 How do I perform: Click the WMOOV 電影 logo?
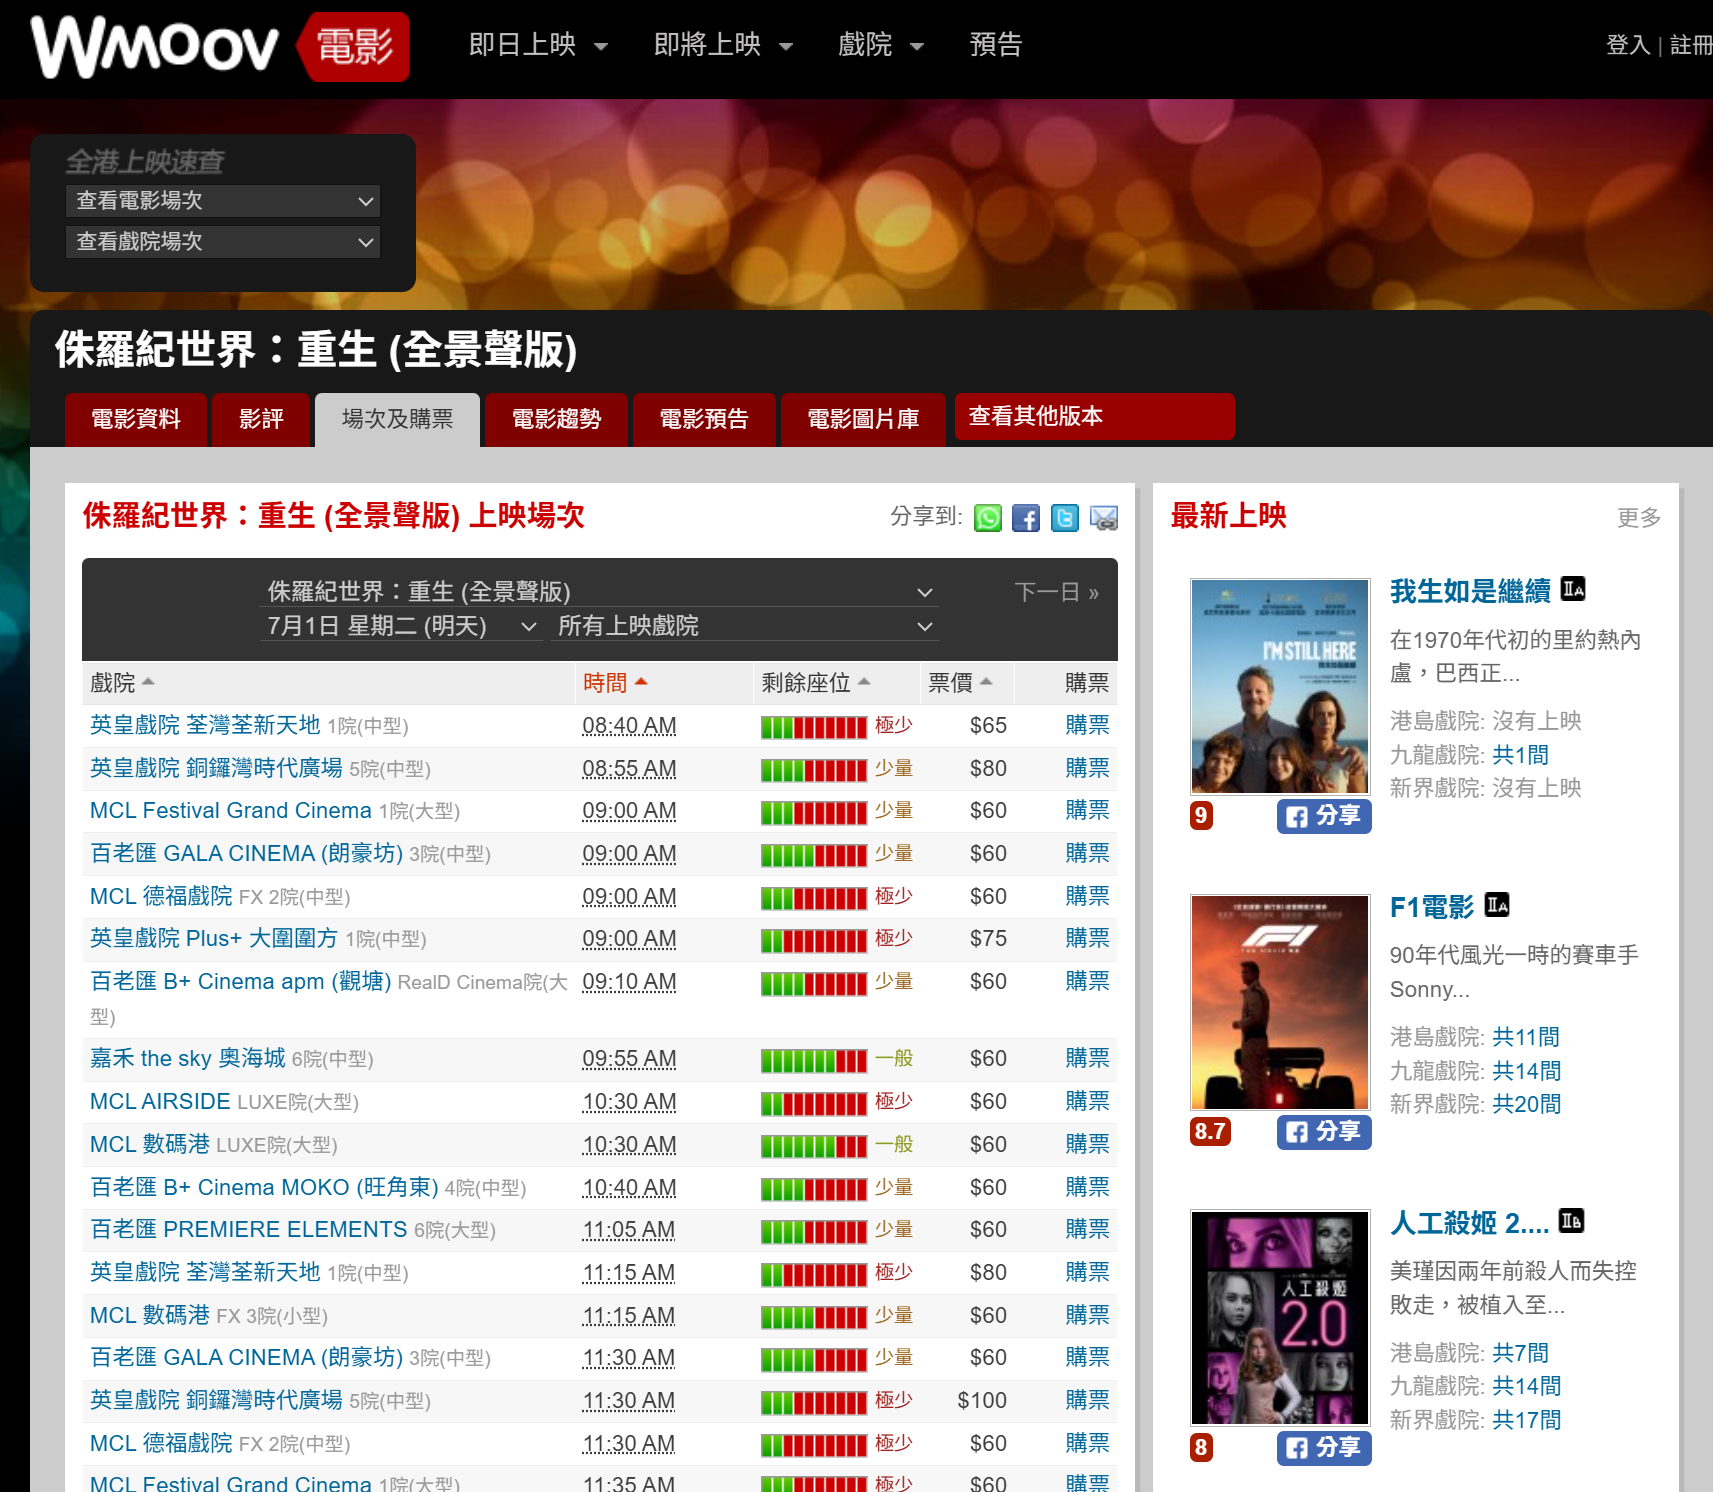tap(220, 46)
